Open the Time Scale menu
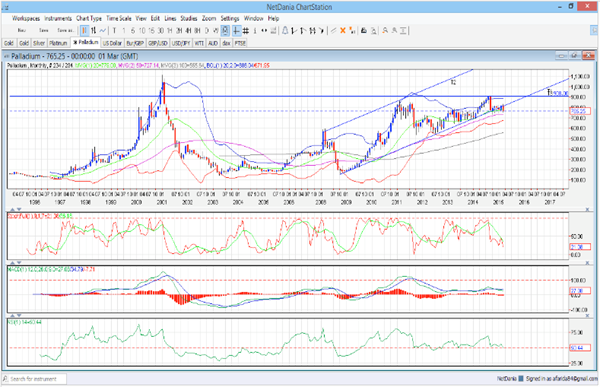This screenshot has width=600, height=387. 119,18
